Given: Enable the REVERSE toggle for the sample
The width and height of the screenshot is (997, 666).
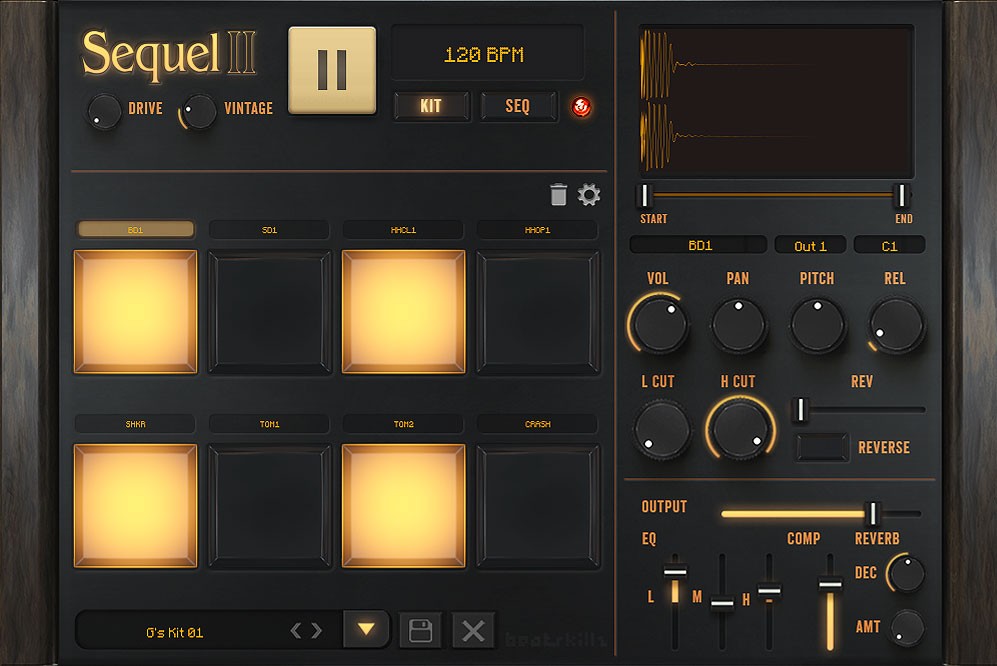Looking at the screenshot, I should [821, 449].
